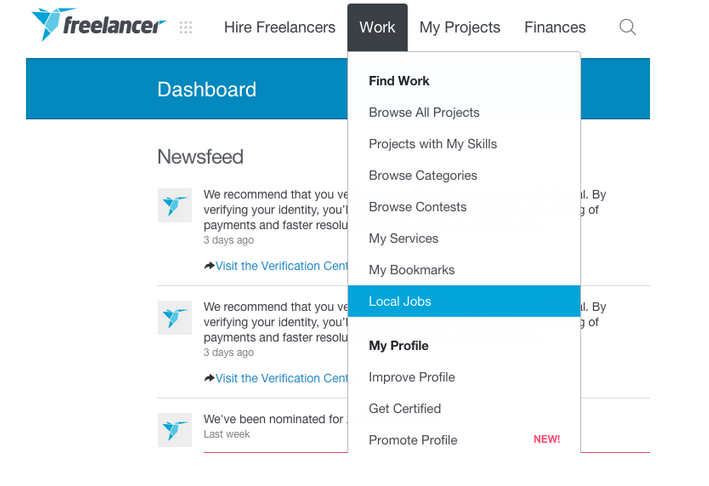Open Browse Contests

coord(417,207)
